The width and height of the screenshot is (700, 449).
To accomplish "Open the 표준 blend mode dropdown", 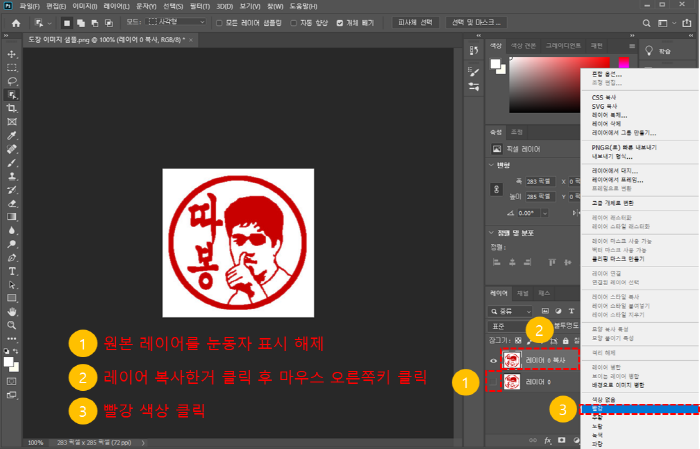I will pos(509,326).
